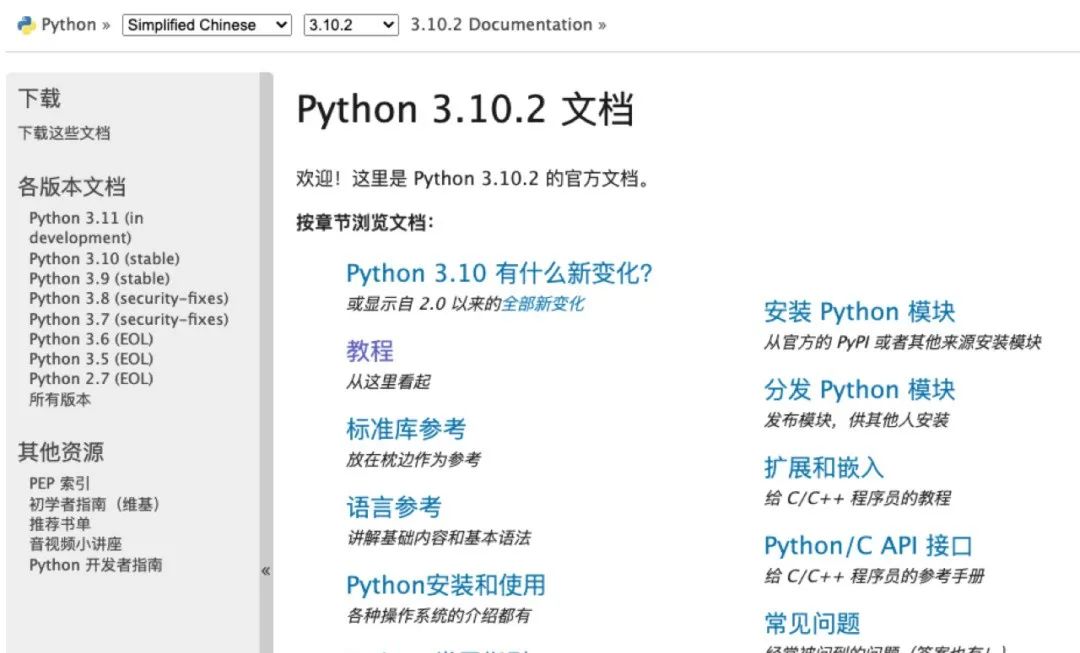This screenshot has height=653, width=1080.
Task: Open the 音视频小讲座 link
Action: click(x=75, y=544)
